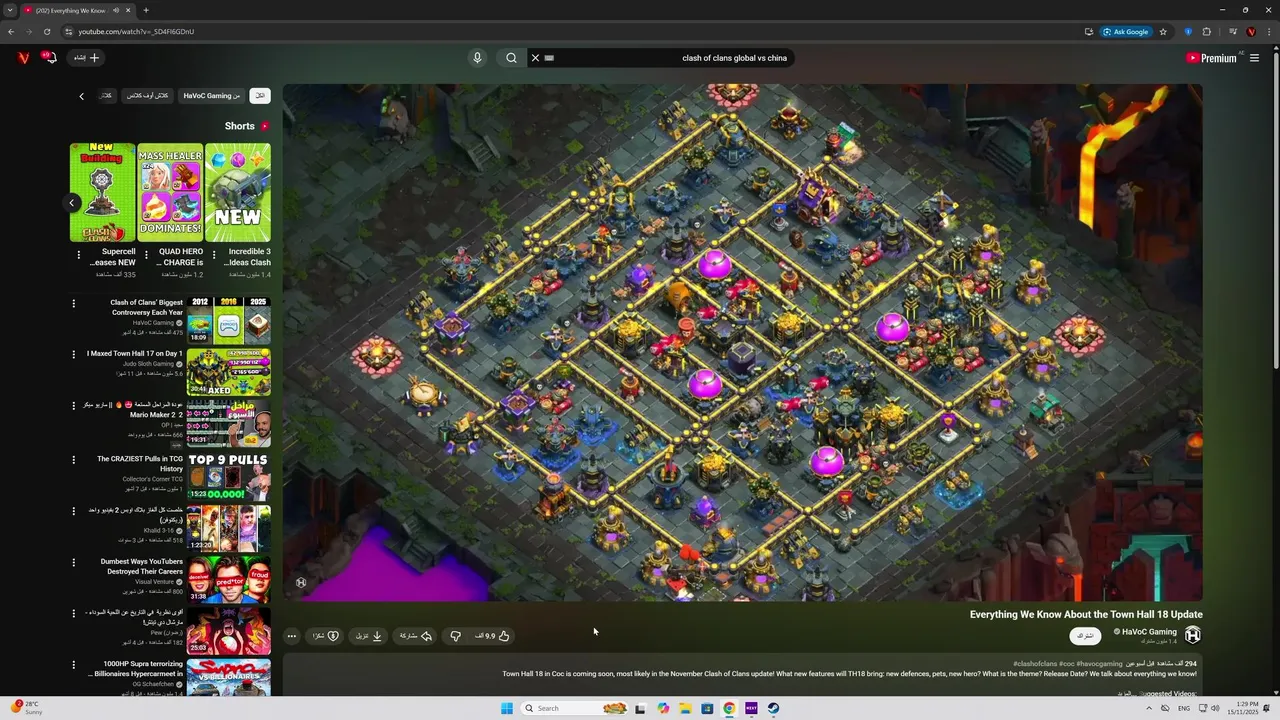
Task: Click the install app icon in address bar
Action: point(1089,32)
